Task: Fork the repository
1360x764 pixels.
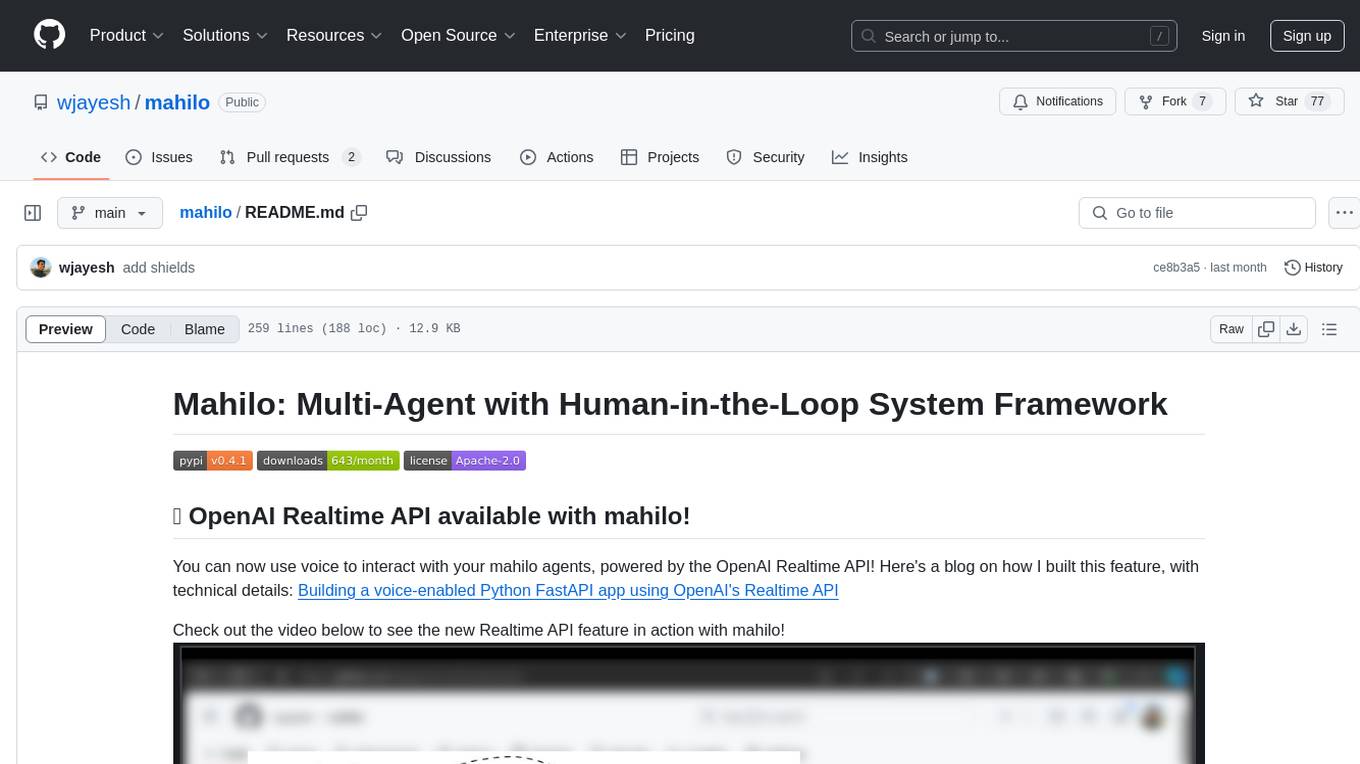Action: 1175,102
